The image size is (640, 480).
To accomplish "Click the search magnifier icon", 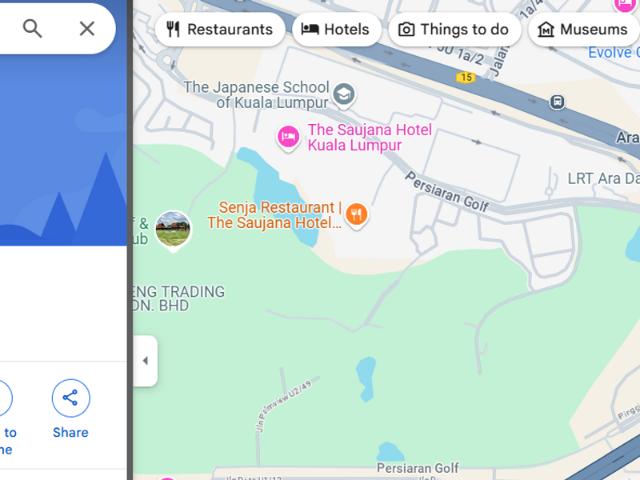I will tap(32, 29).
